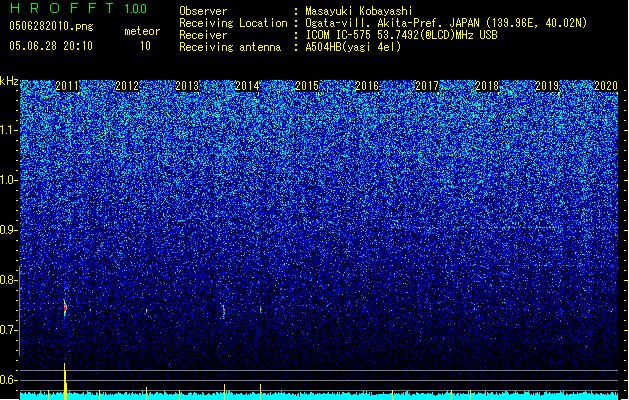
Task: Click the meteor count value 10
Action: coord(145,46)
